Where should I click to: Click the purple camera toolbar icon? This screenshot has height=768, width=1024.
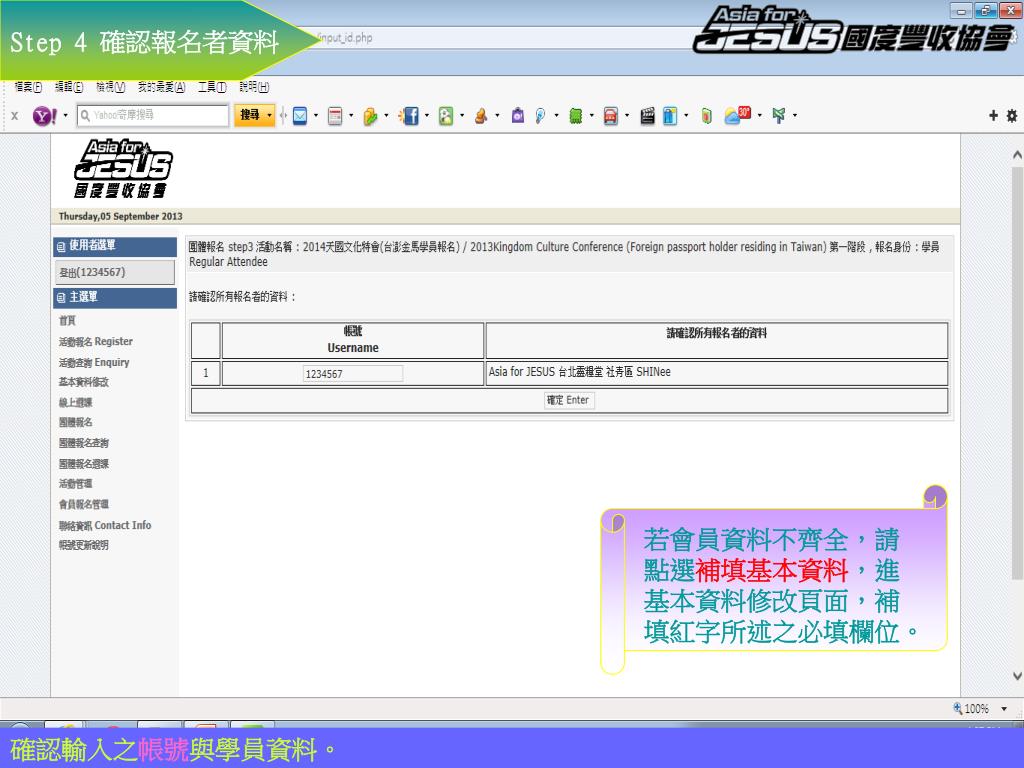point(517,116)
